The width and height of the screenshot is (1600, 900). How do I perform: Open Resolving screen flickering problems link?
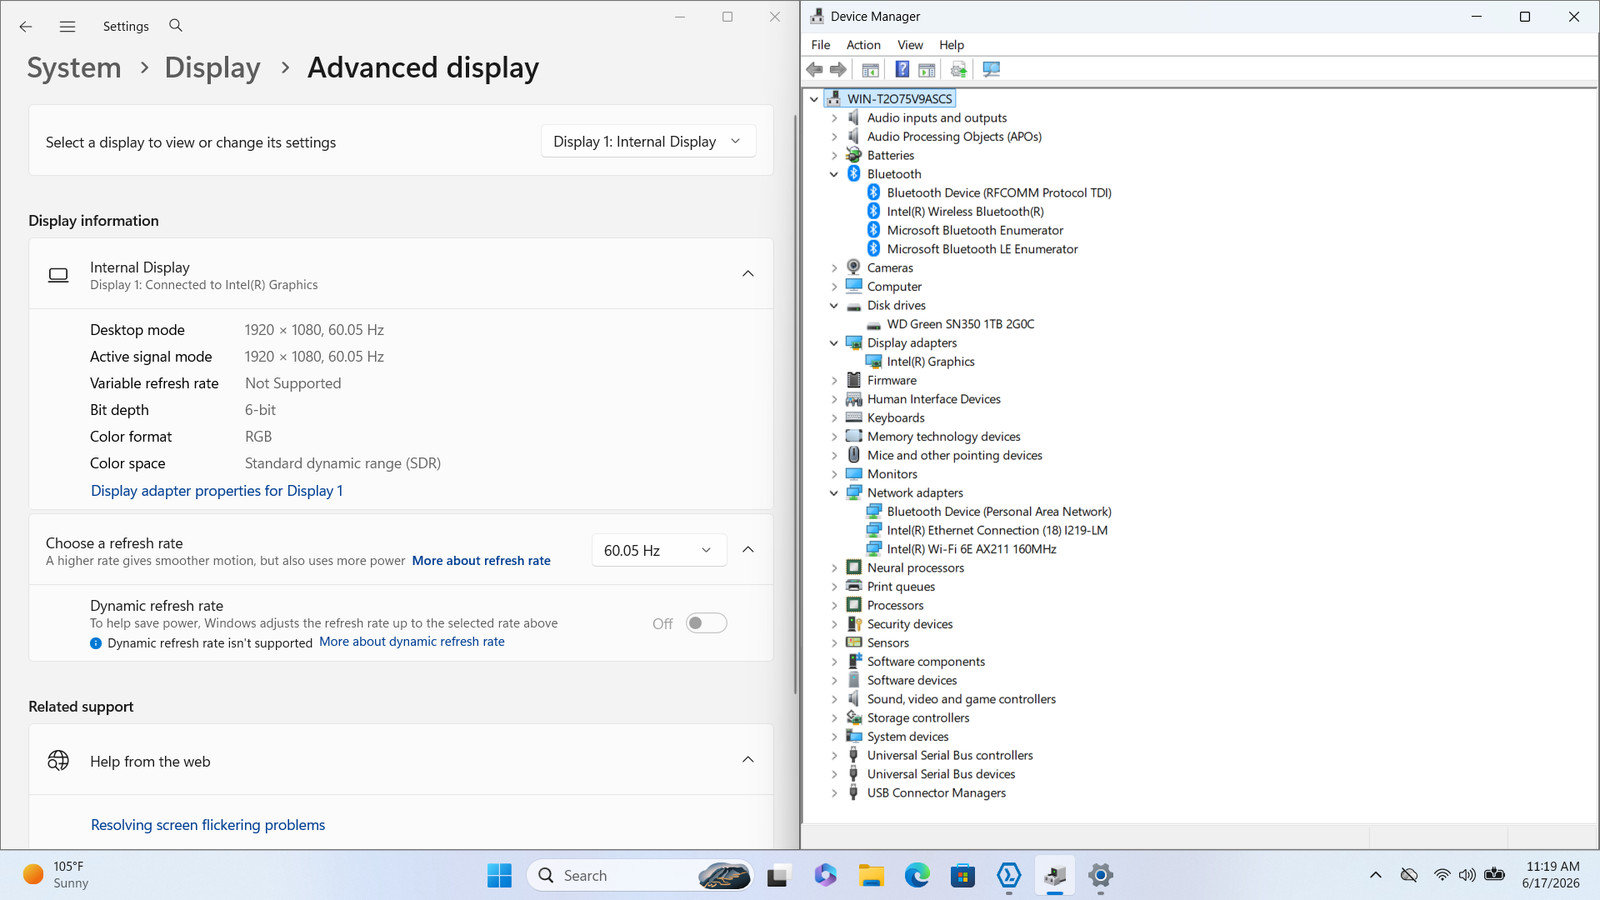coord(208,825)
